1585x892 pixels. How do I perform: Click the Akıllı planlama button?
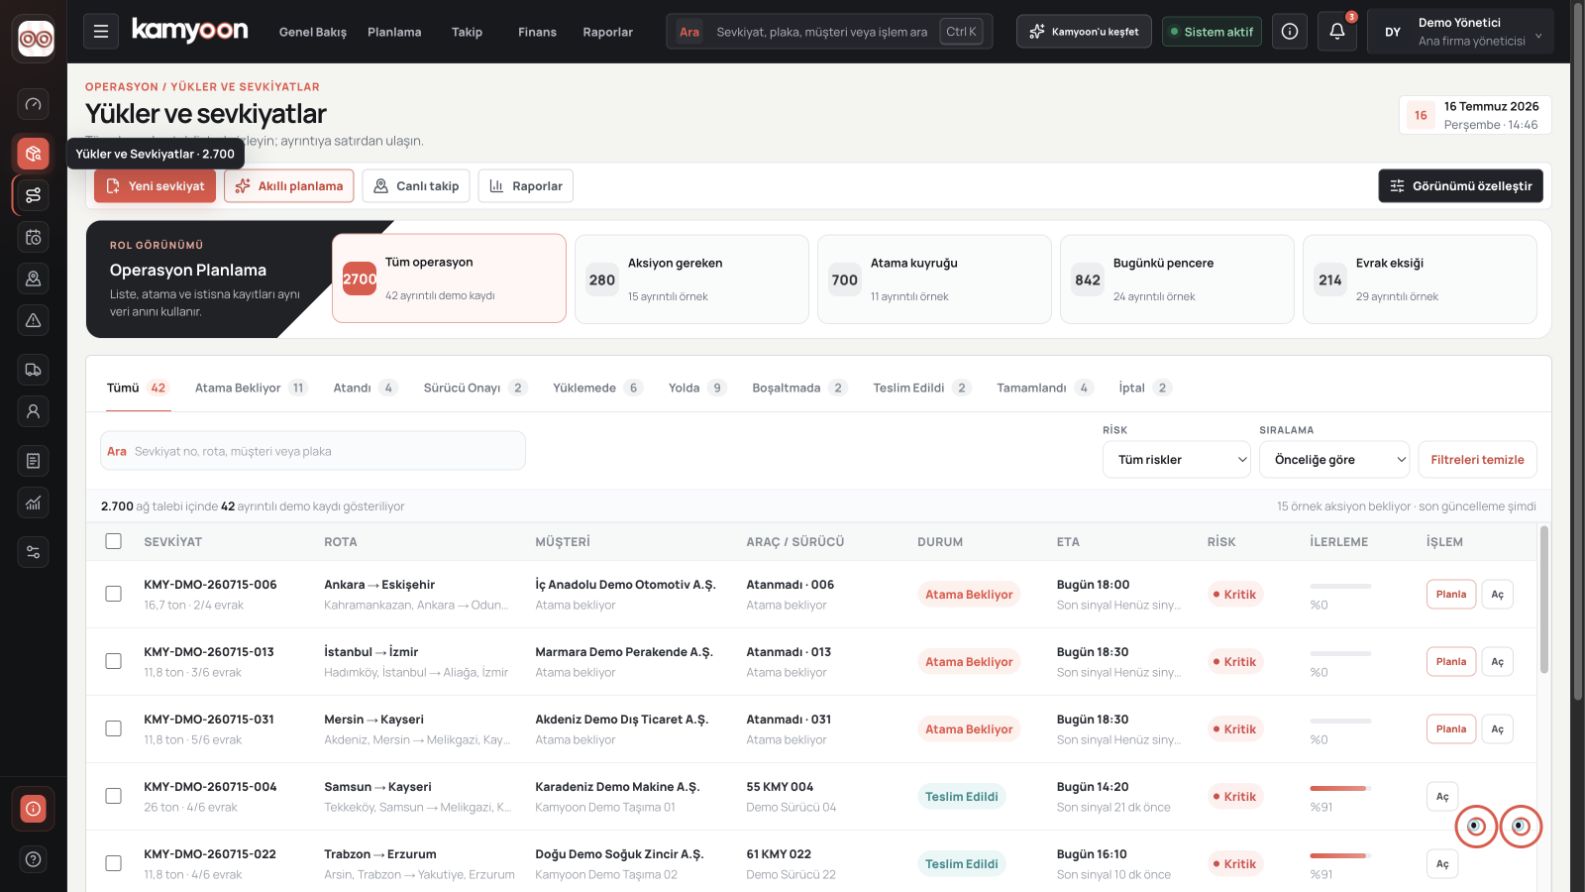pos(289,186)
